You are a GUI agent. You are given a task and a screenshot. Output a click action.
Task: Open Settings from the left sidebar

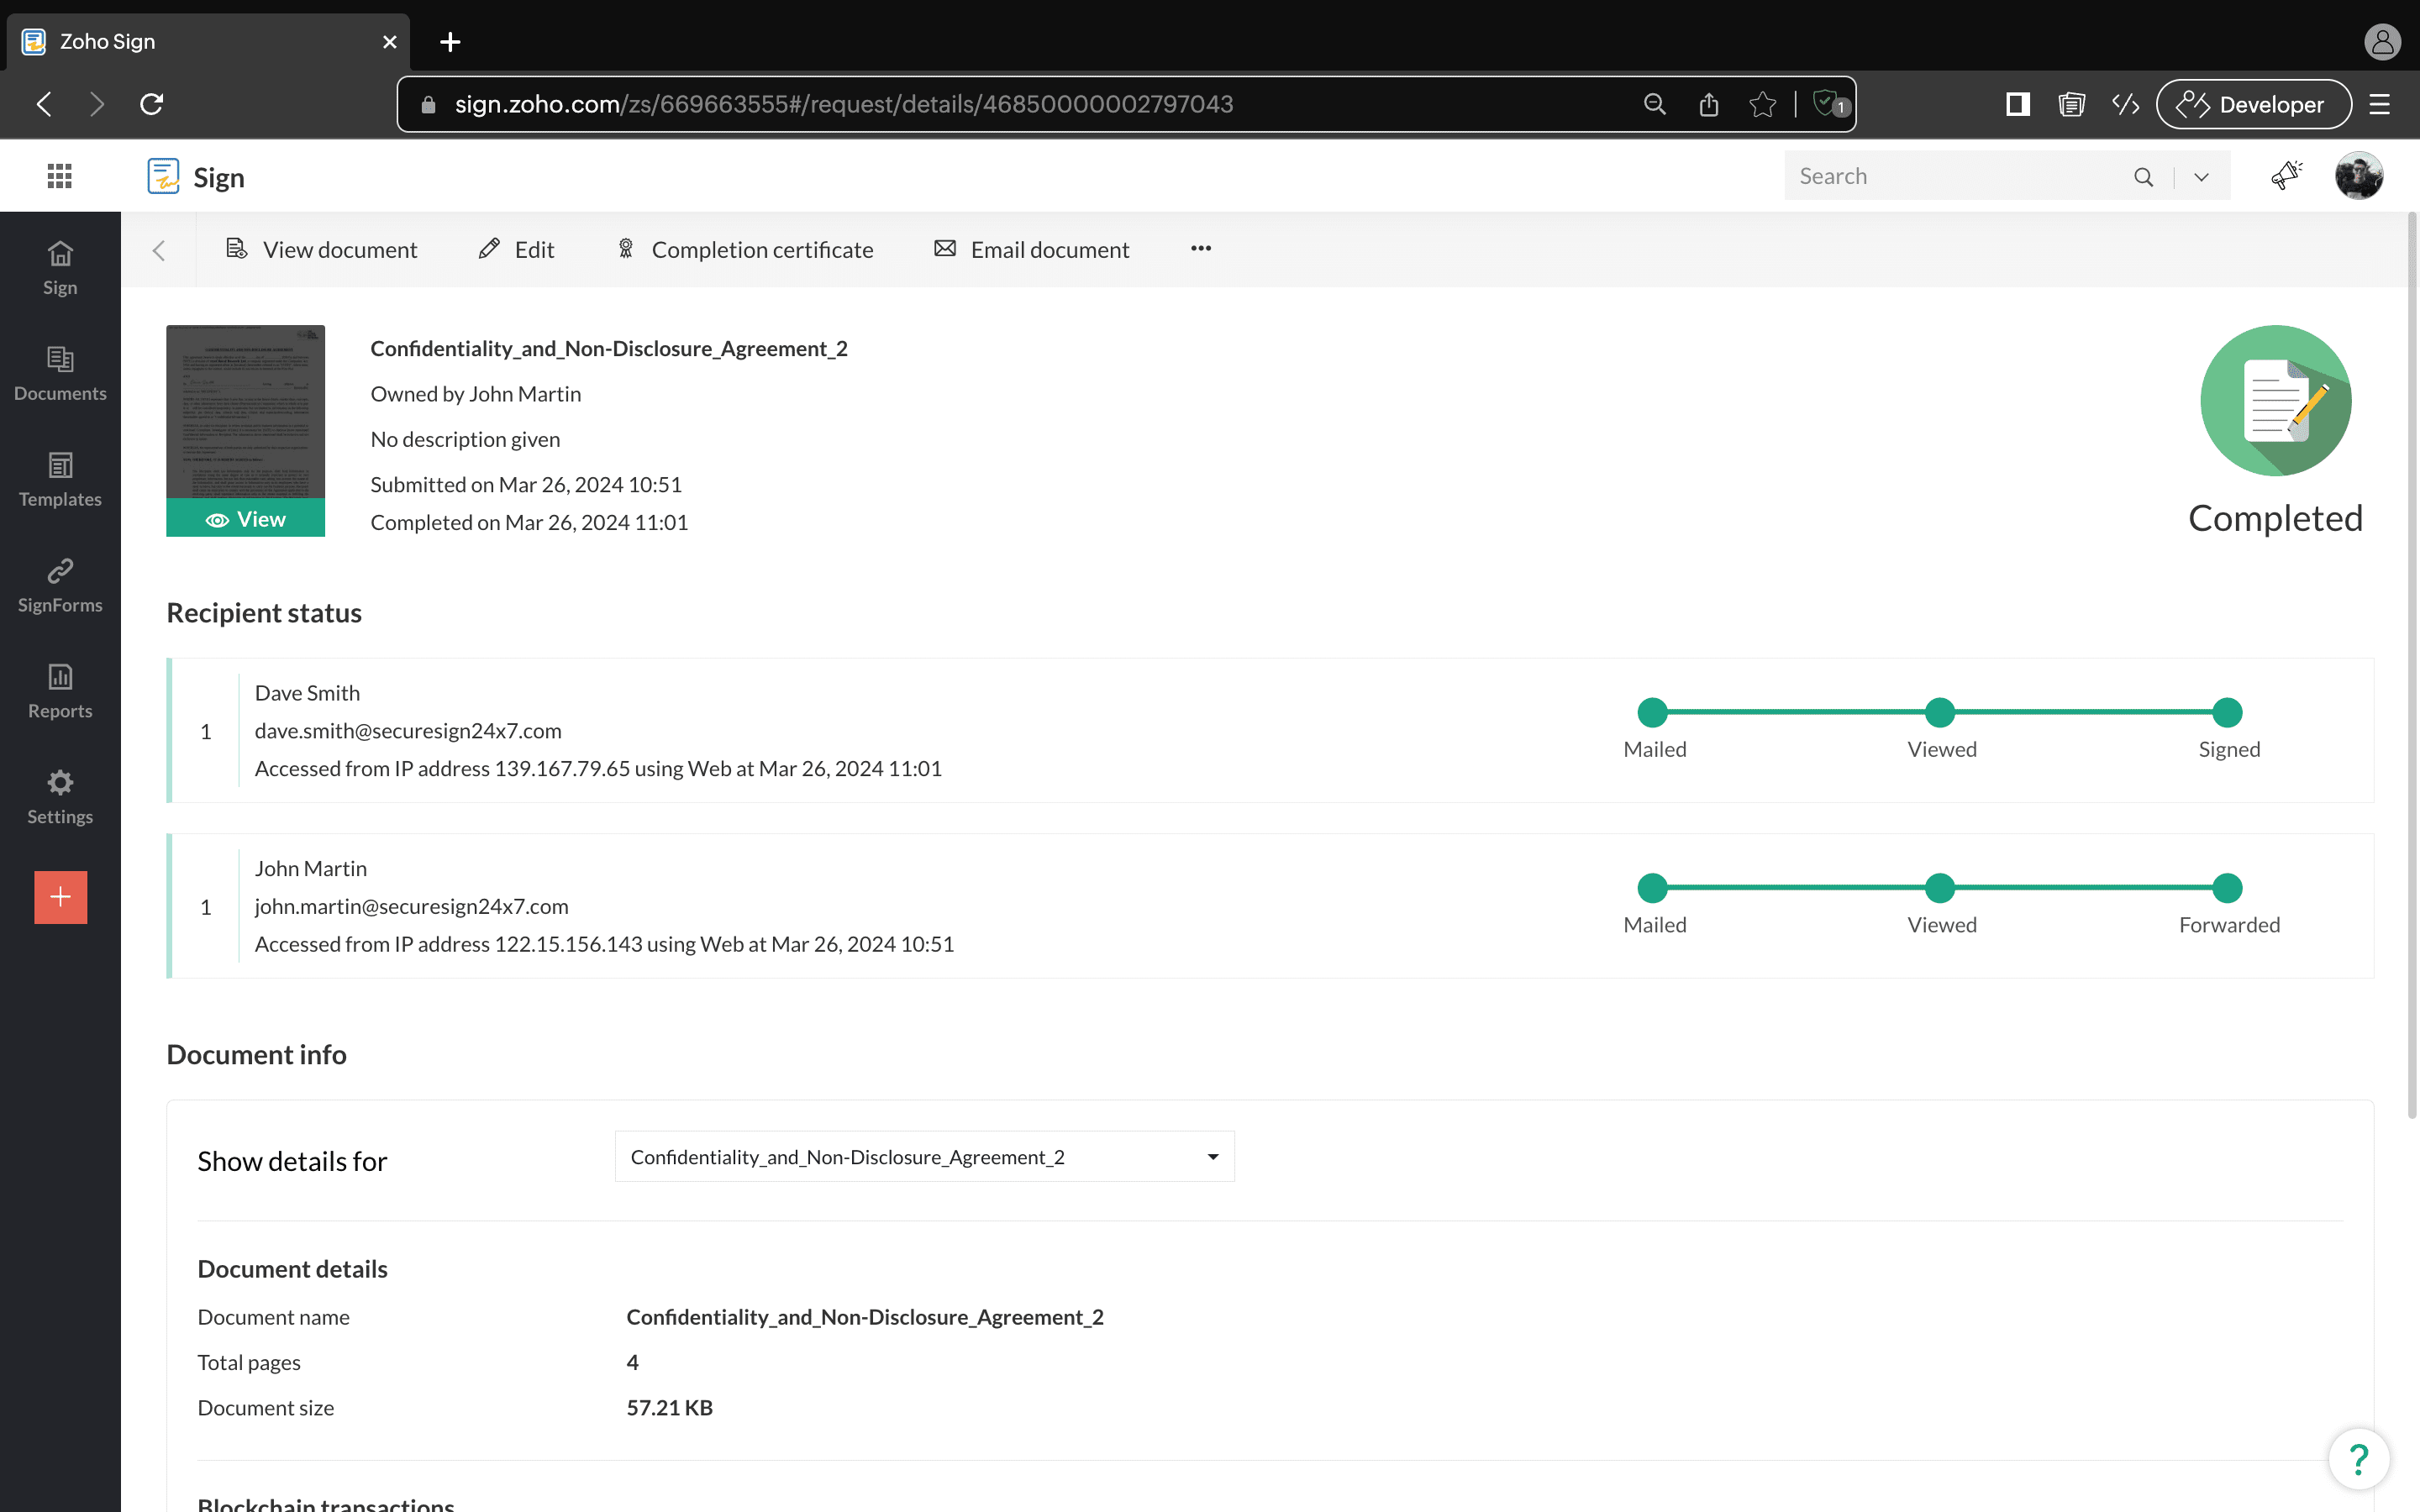[60, 798]
